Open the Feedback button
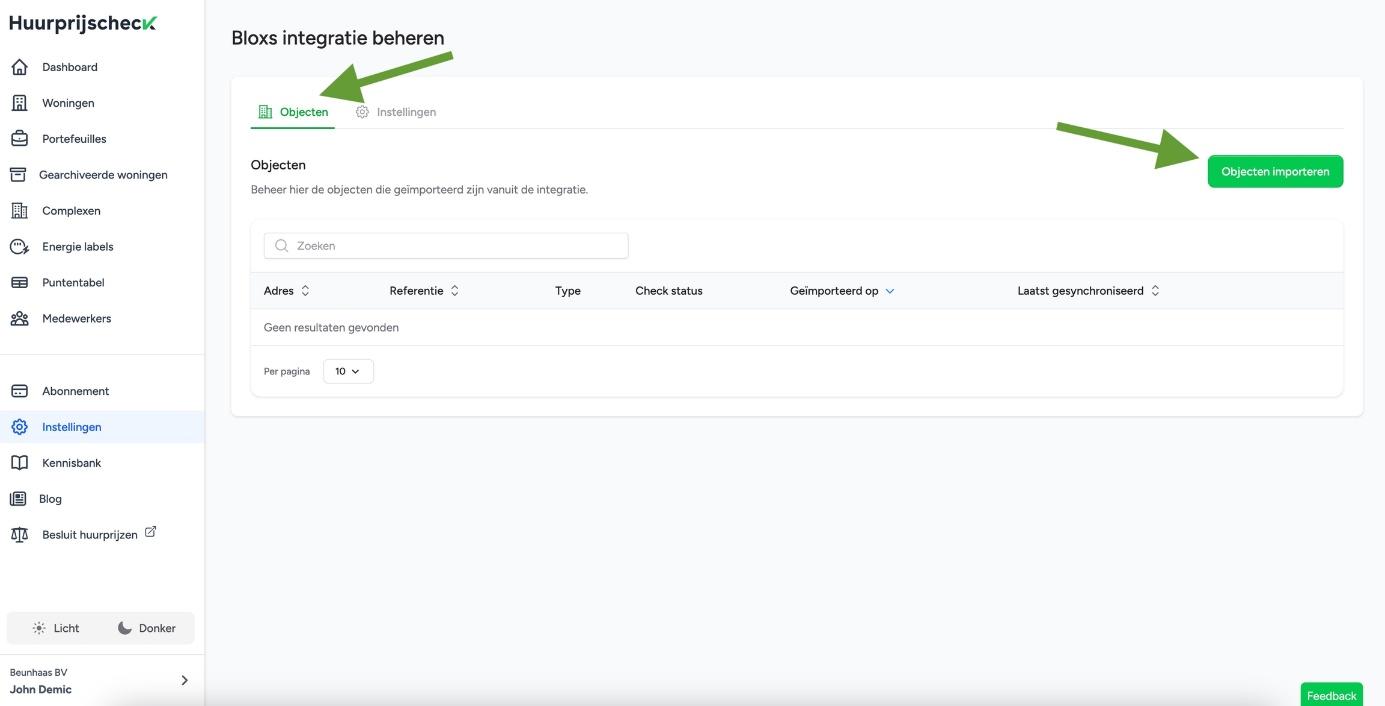 [x=1331, y=695]
